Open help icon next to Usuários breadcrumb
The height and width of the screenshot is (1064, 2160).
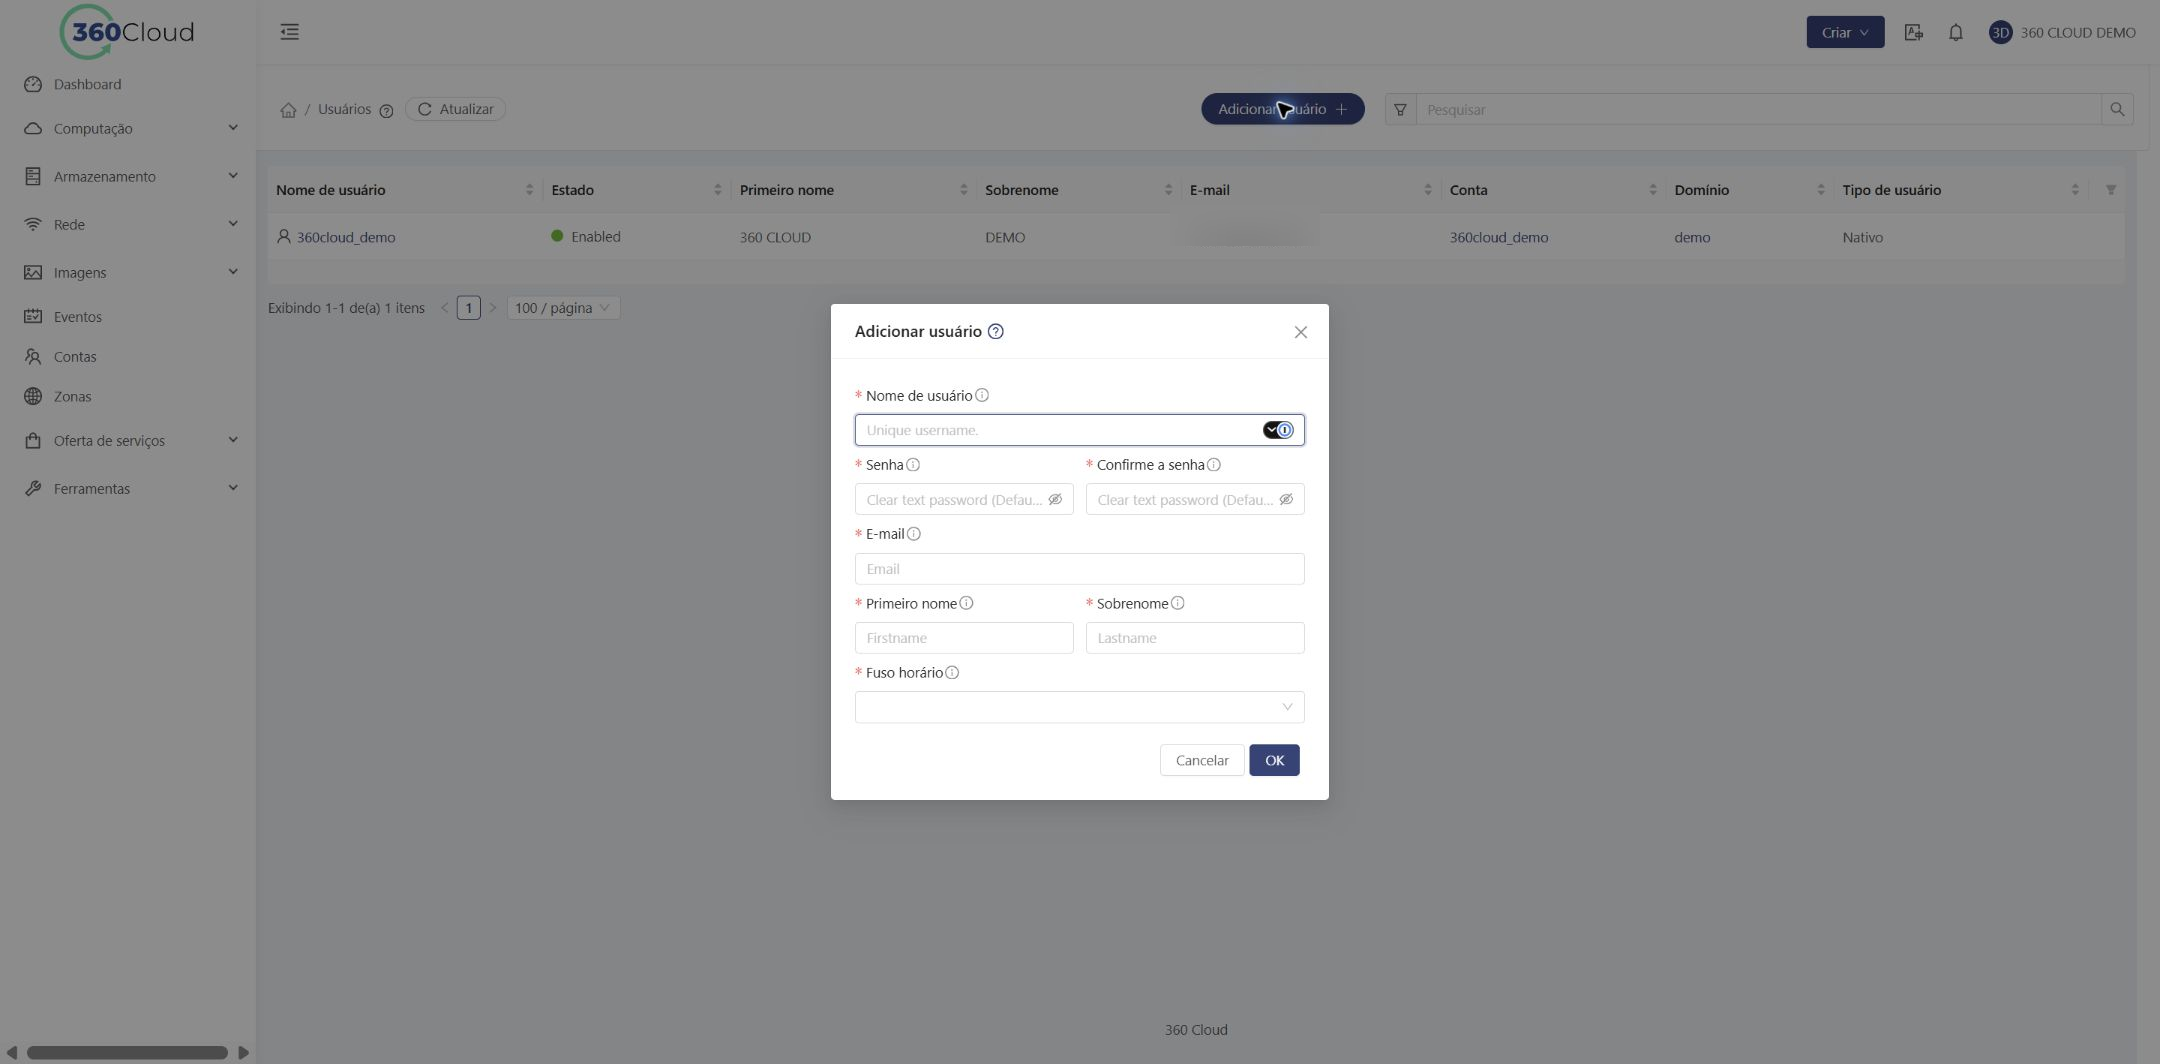click(x=386, y=111)
